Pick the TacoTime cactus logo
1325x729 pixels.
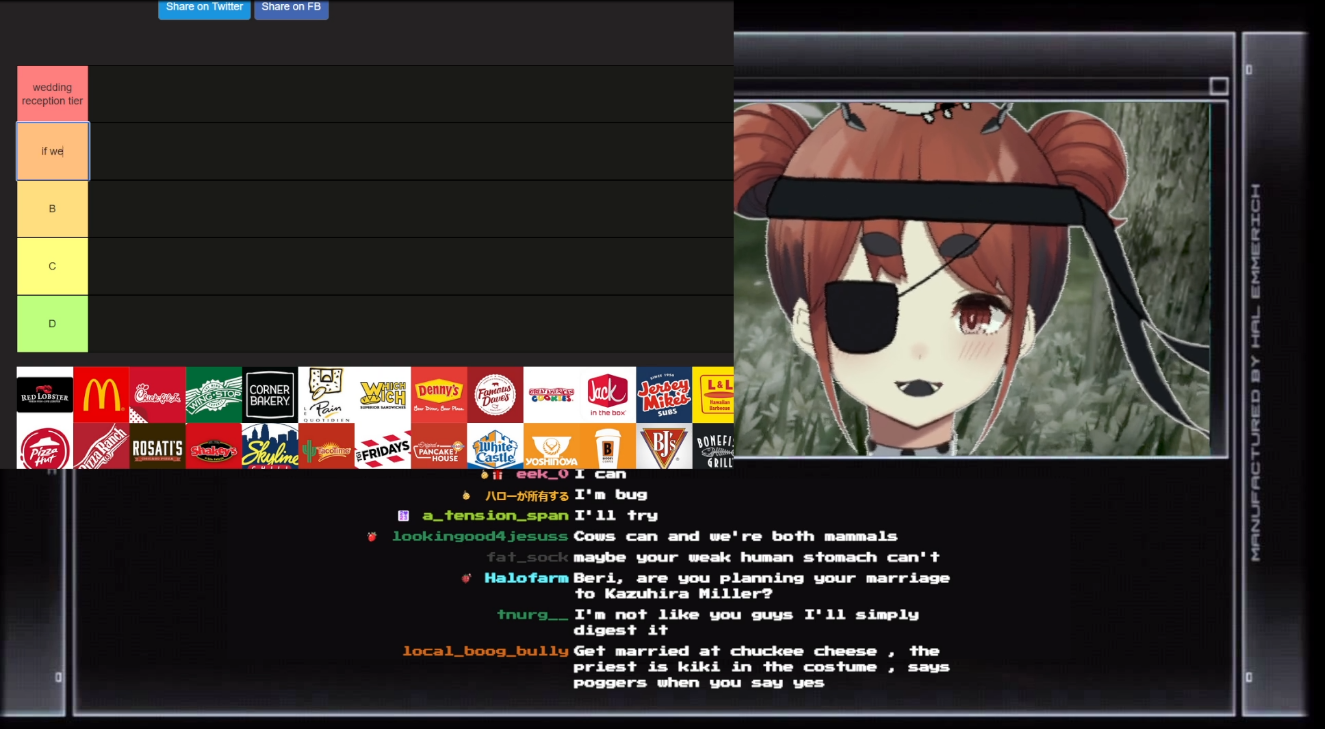pyautogui.click(x=326, y=446)
